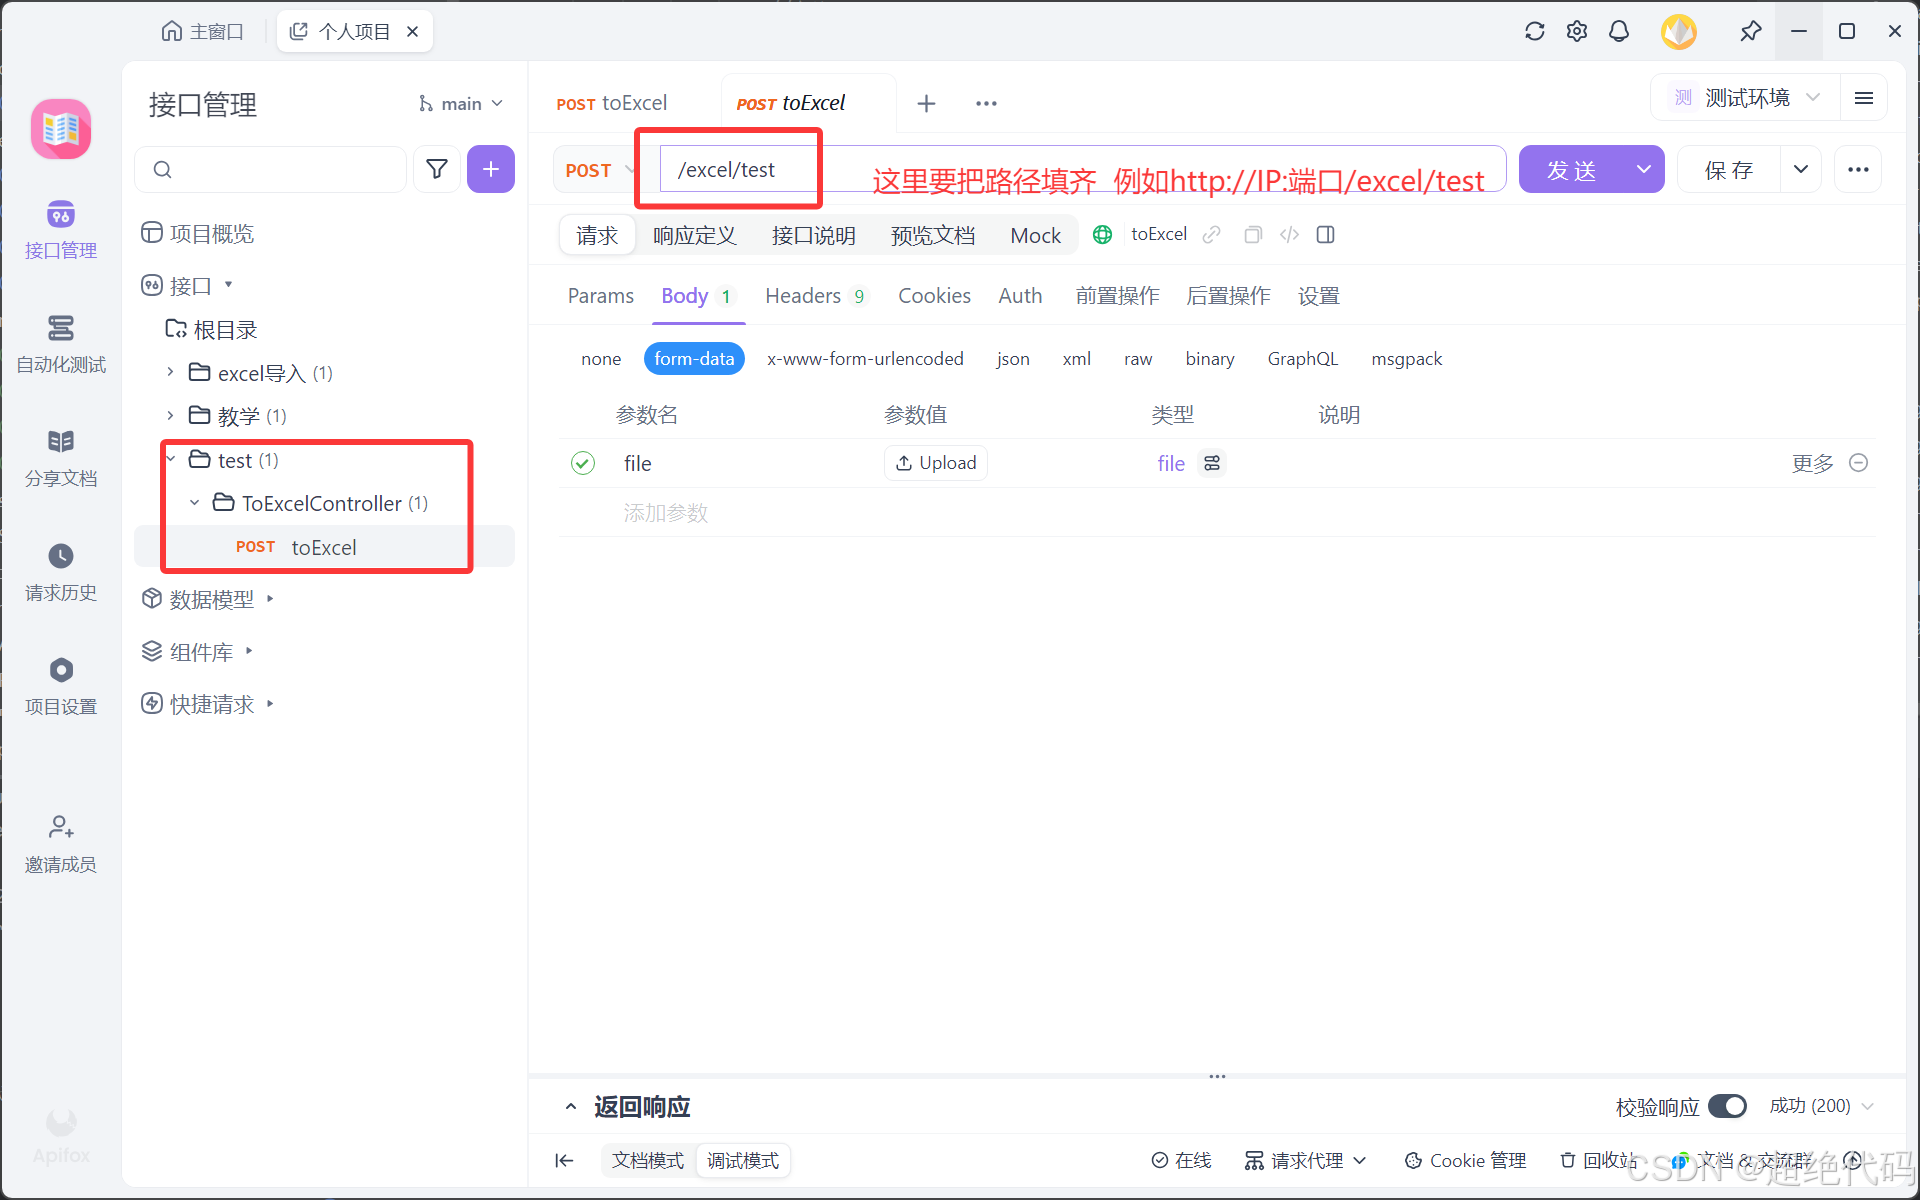Screen dimensions: 1920x1200
Task: Toggle the 校验响应 switch
Action: tap(1727, 1106)
